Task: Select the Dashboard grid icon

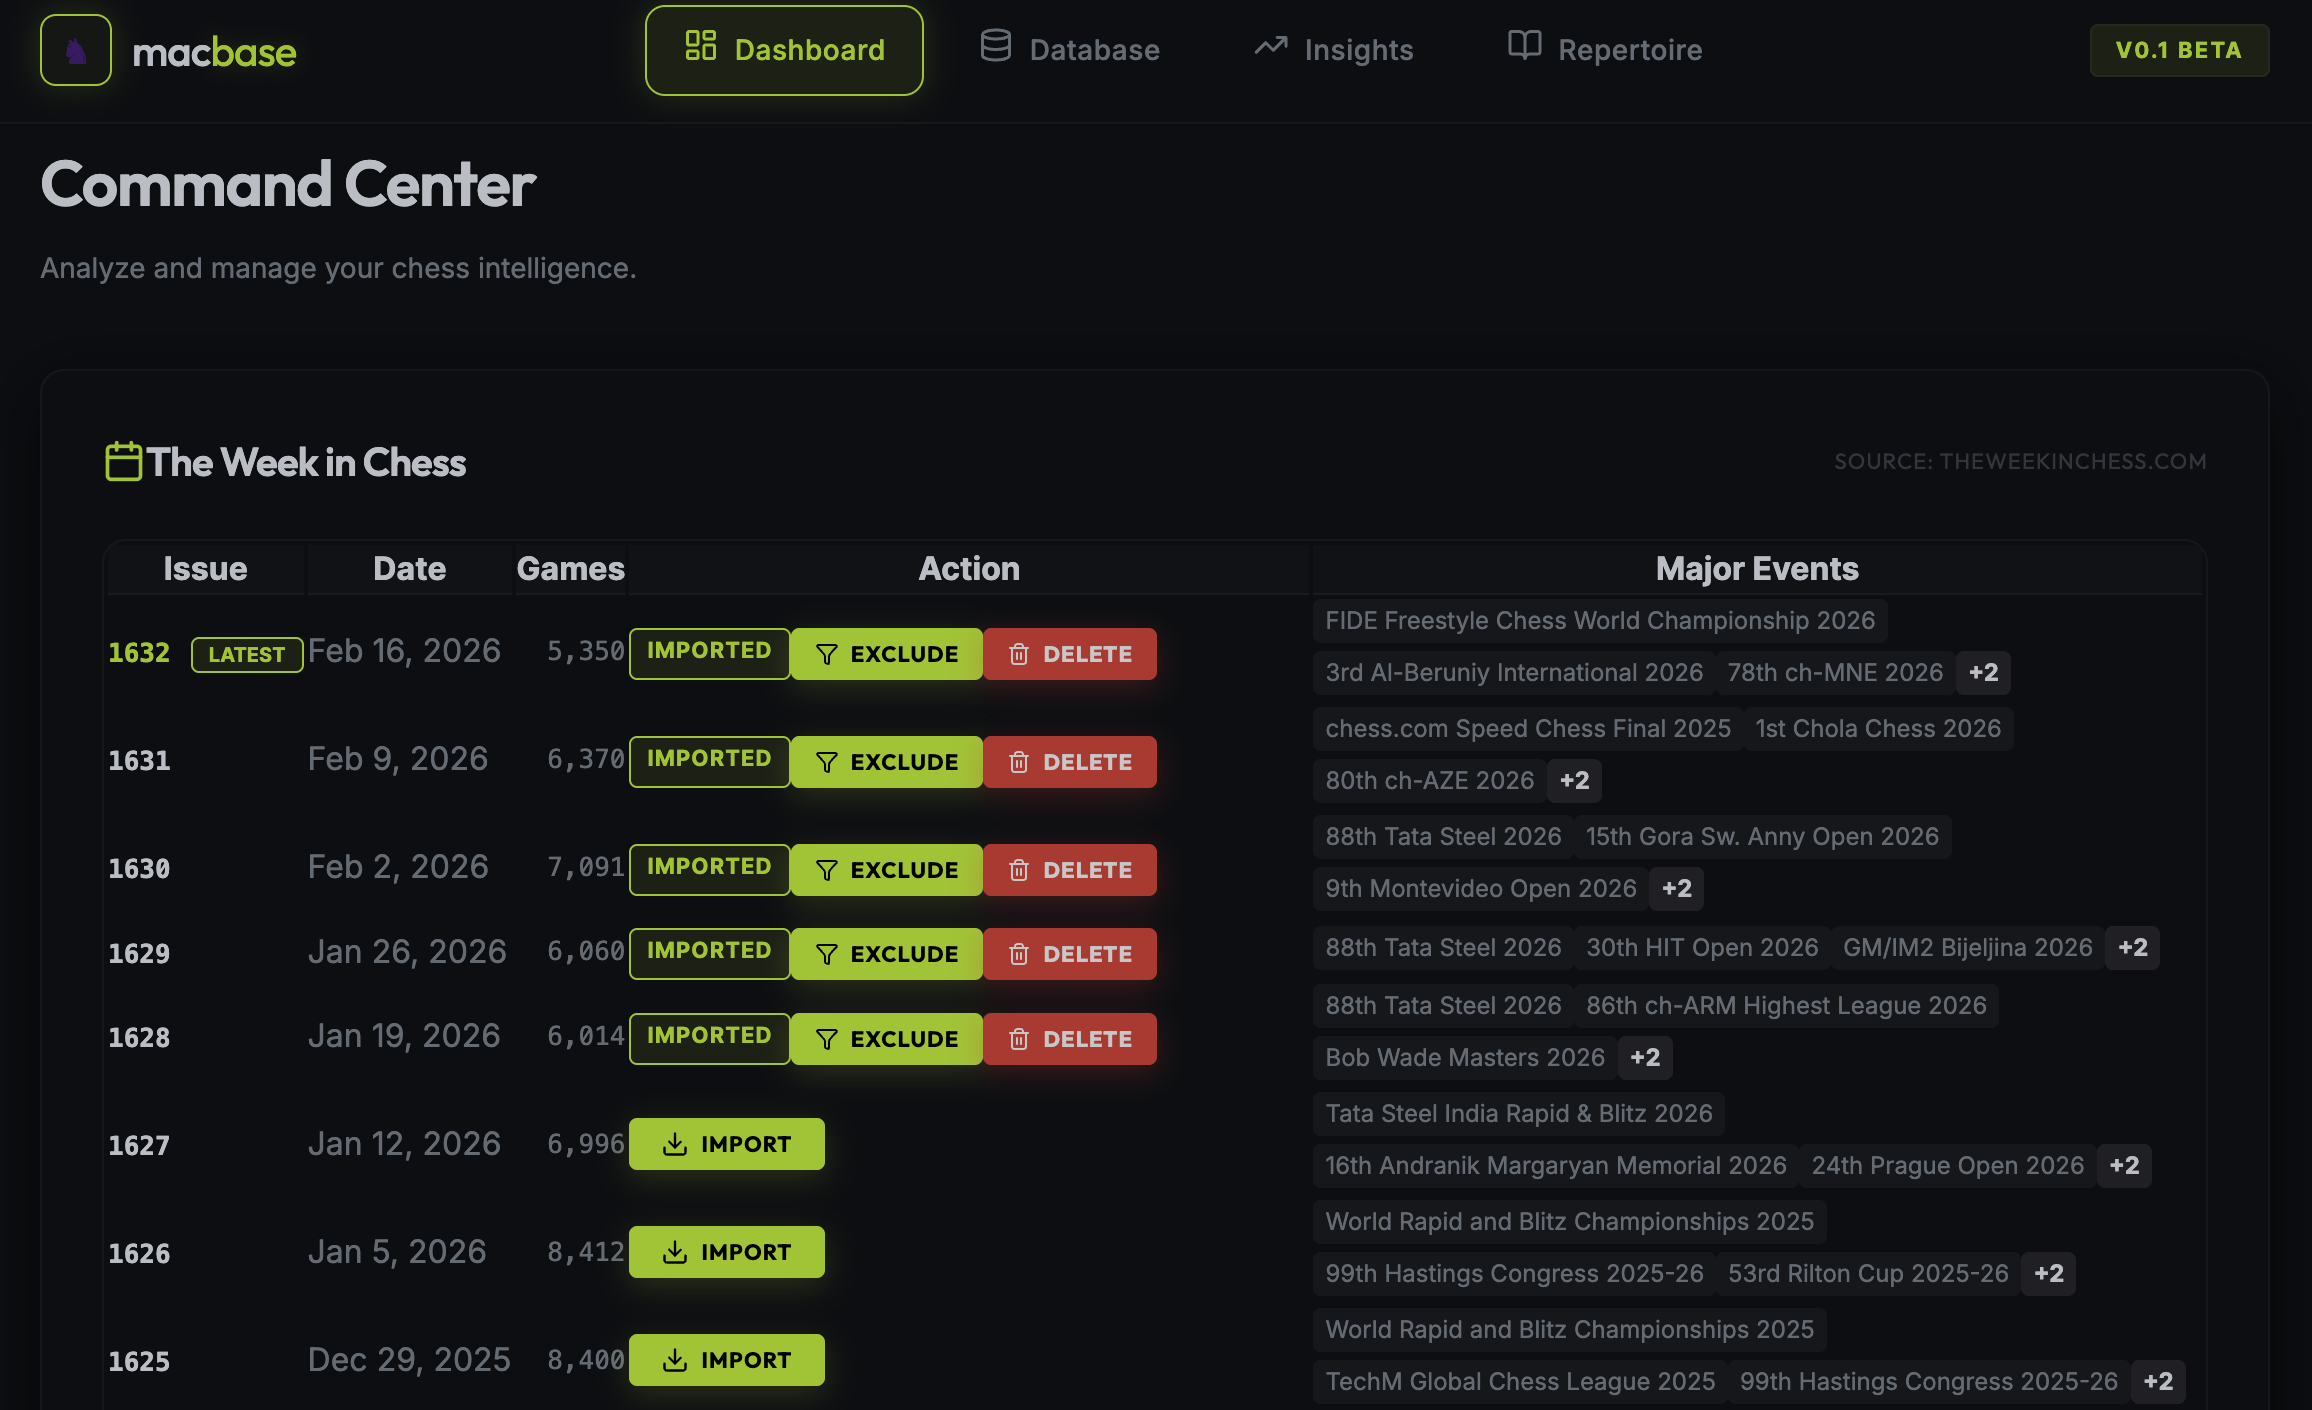Action: click(x=700, y=46)
